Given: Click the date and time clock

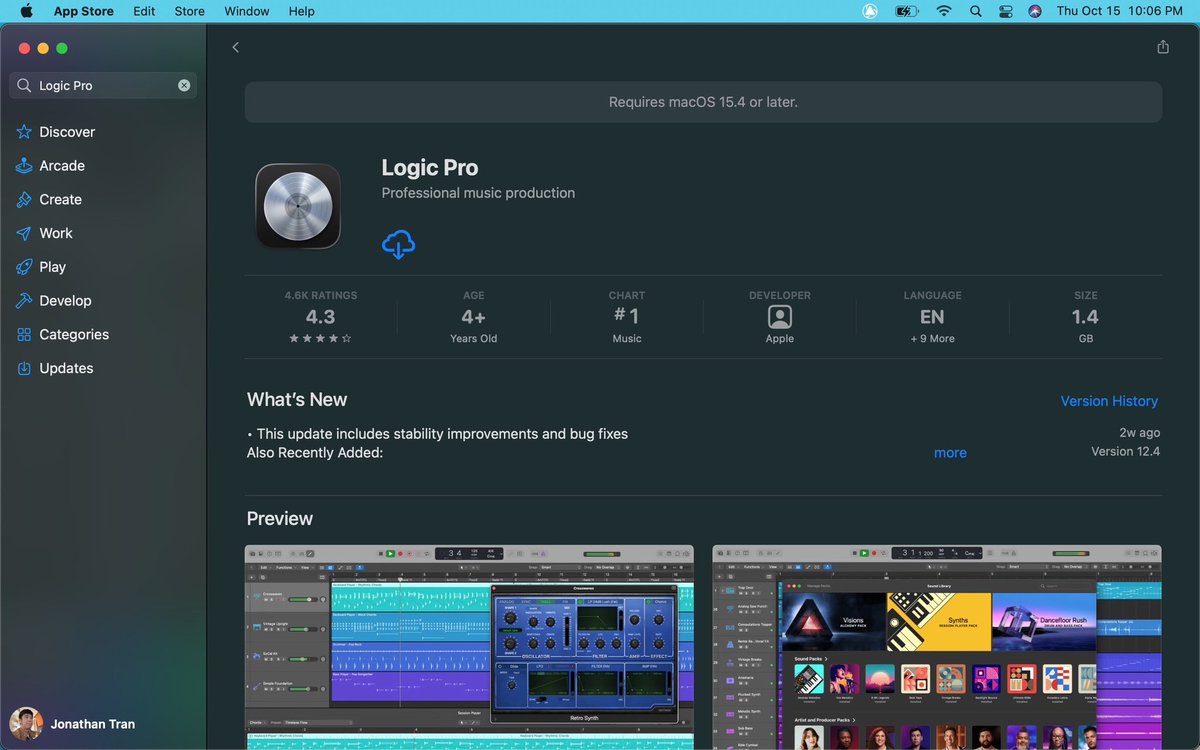Looking at the screenshot, I should (x=1120, y=11).
